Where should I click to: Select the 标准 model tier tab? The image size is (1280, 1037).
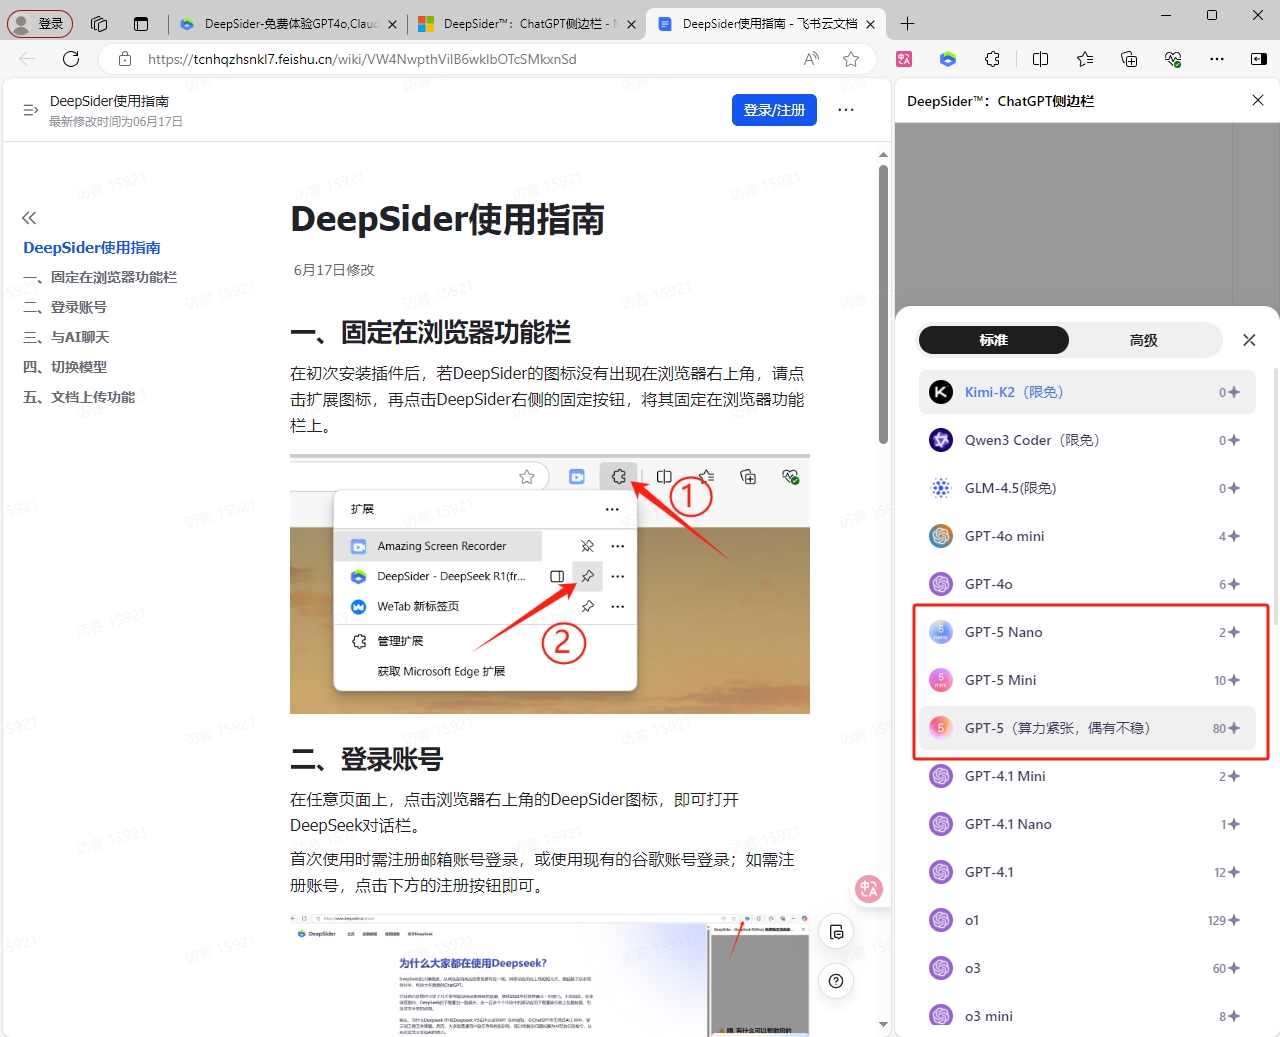pos(994,340)
